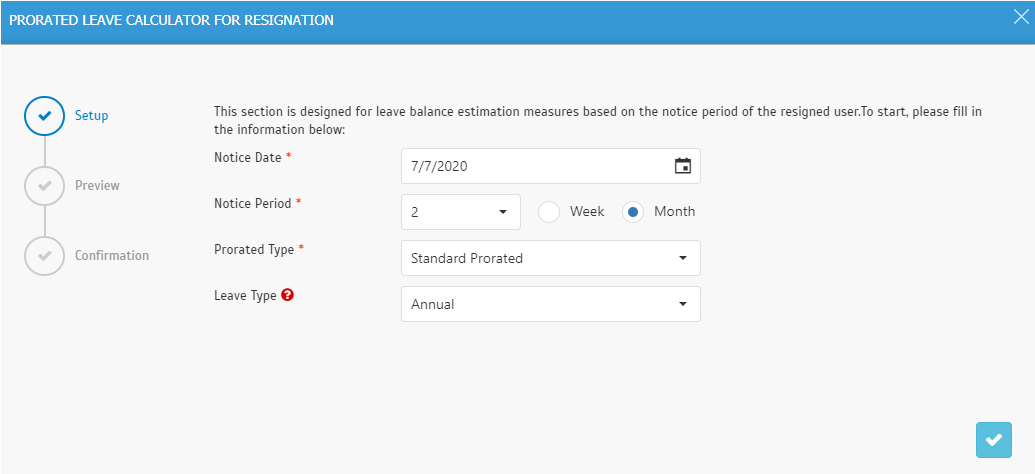Click the Notice Date input field
The height and width of the screenshot is (474, 1035).
tap(551, 166)
